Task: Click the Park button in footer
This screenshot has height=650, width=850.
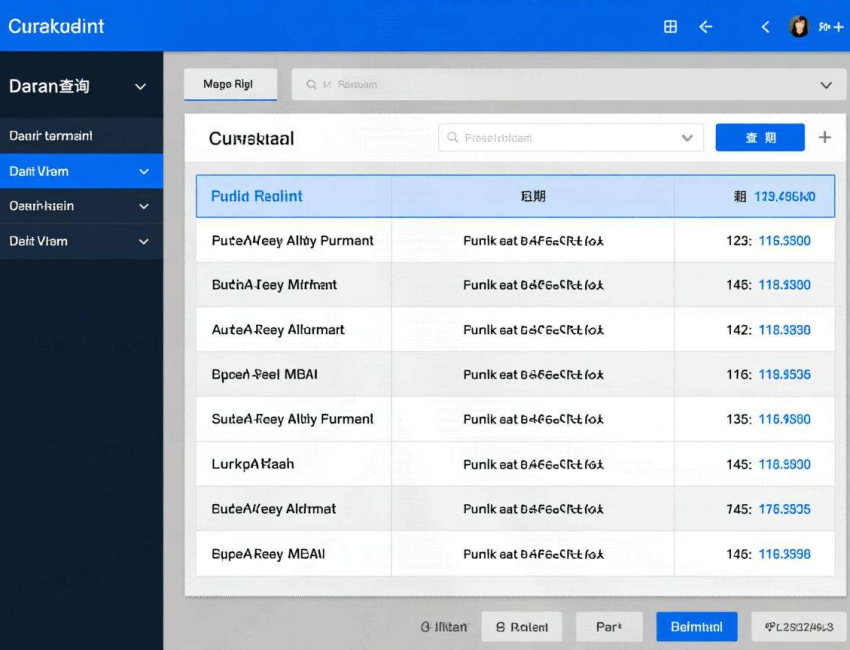Action: [609, 627]
